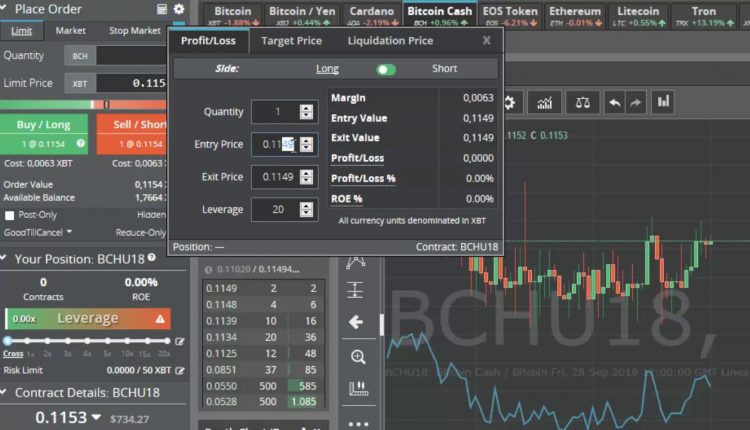The width and height of the screenshot is (750, 430).
Task: Click order book row priced 0.1139
Action: pyautogui.click(x=263, y=321)
